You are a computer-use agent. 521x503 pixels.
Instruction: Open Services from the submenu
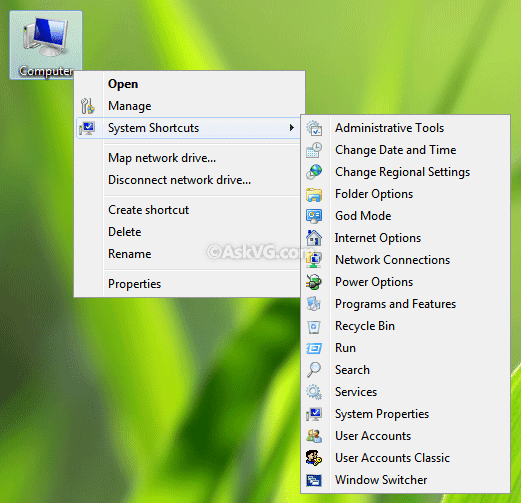tap(405, 392)
